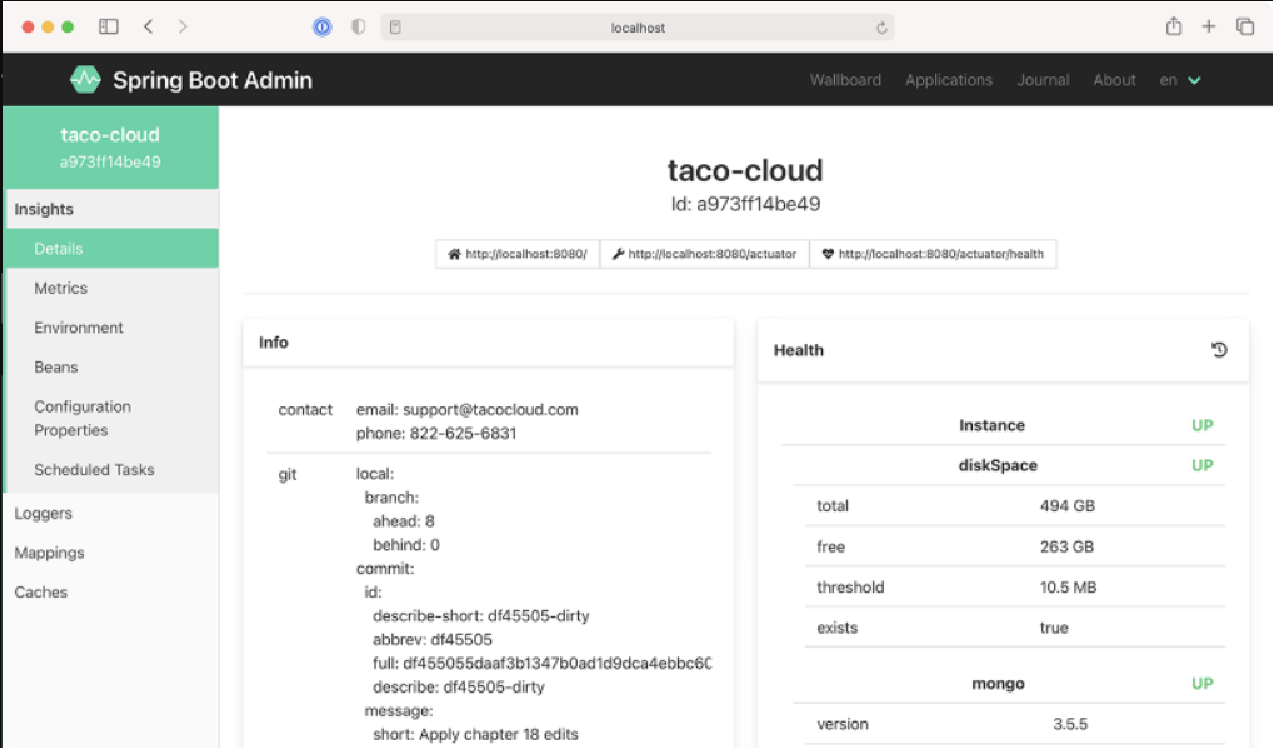Select Beans in the sidebar

pyautogui.click(x=112, y=367)
